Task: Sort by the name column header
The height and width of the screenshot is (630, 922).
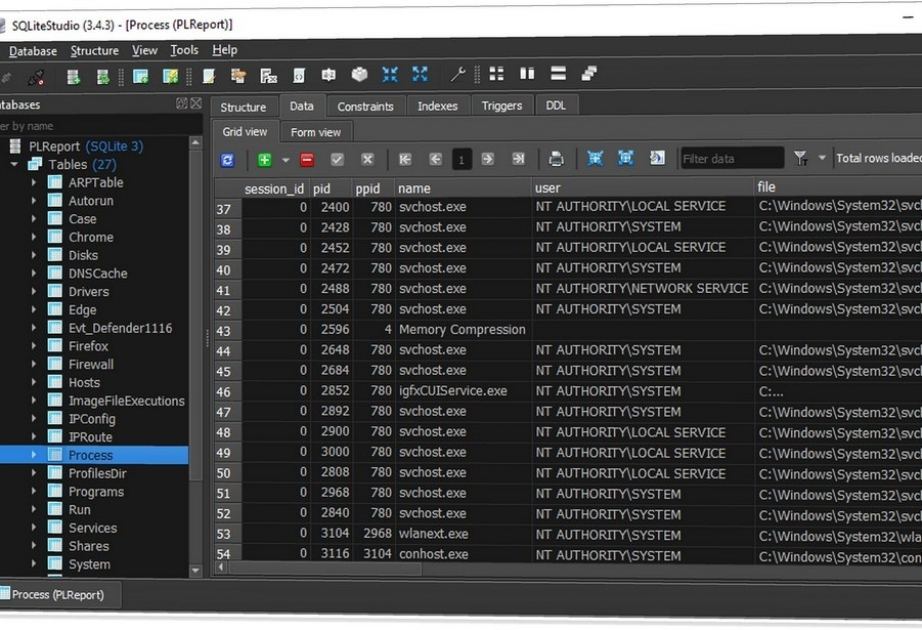Action: click(463, 188)
